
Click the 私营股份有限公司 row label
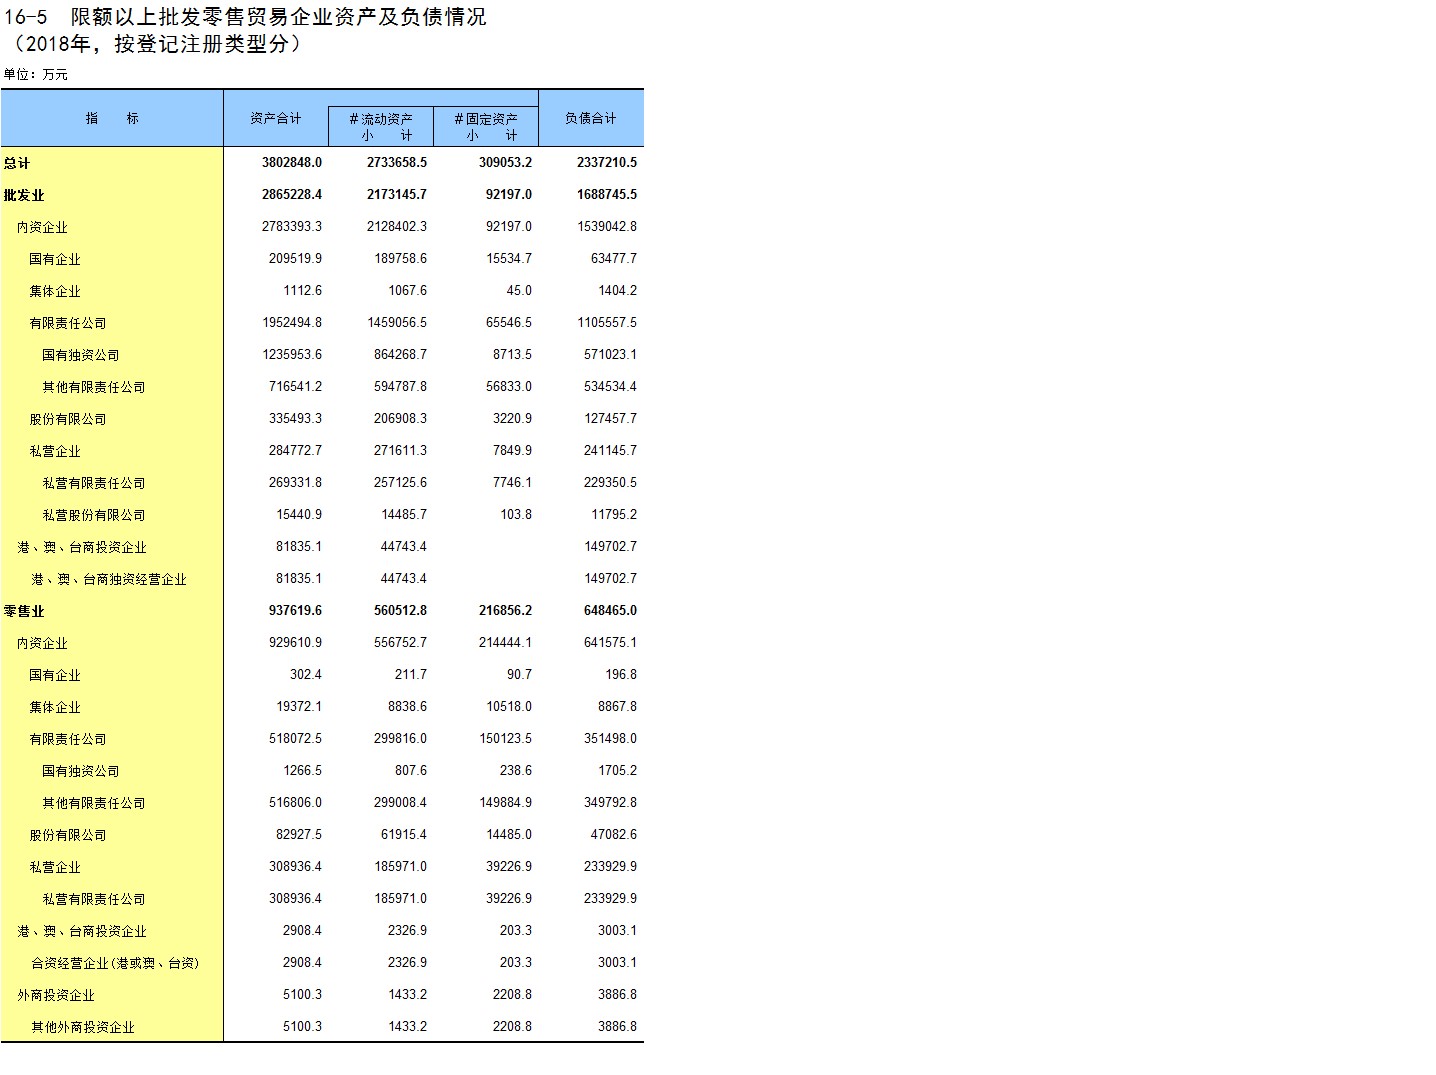(93, 515)
